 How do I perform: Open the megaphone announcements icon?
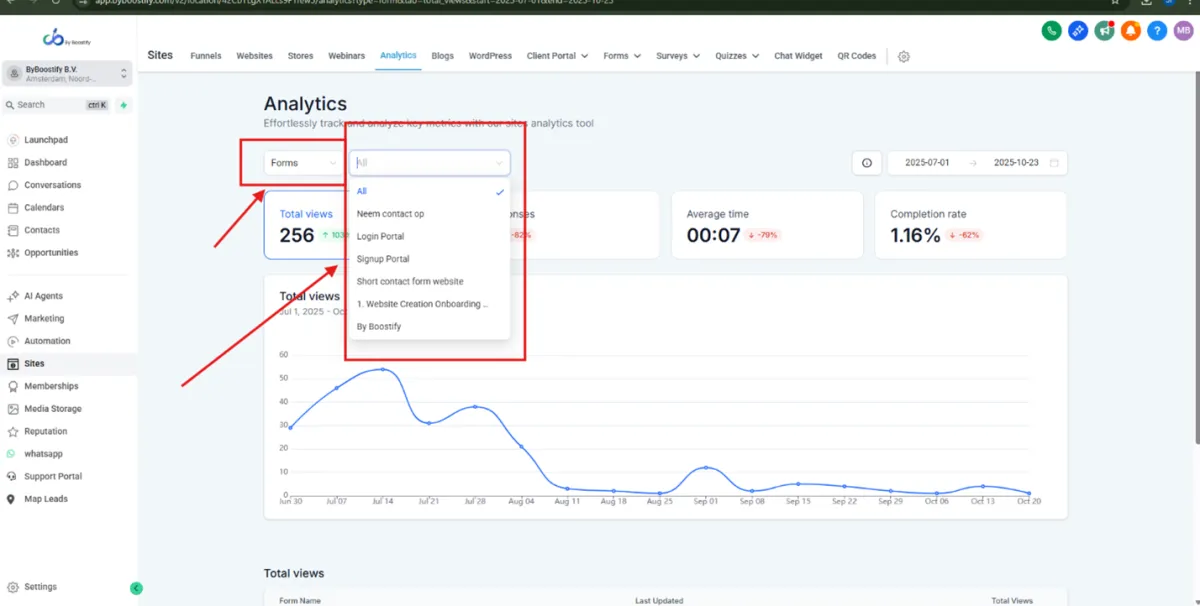1104,31
